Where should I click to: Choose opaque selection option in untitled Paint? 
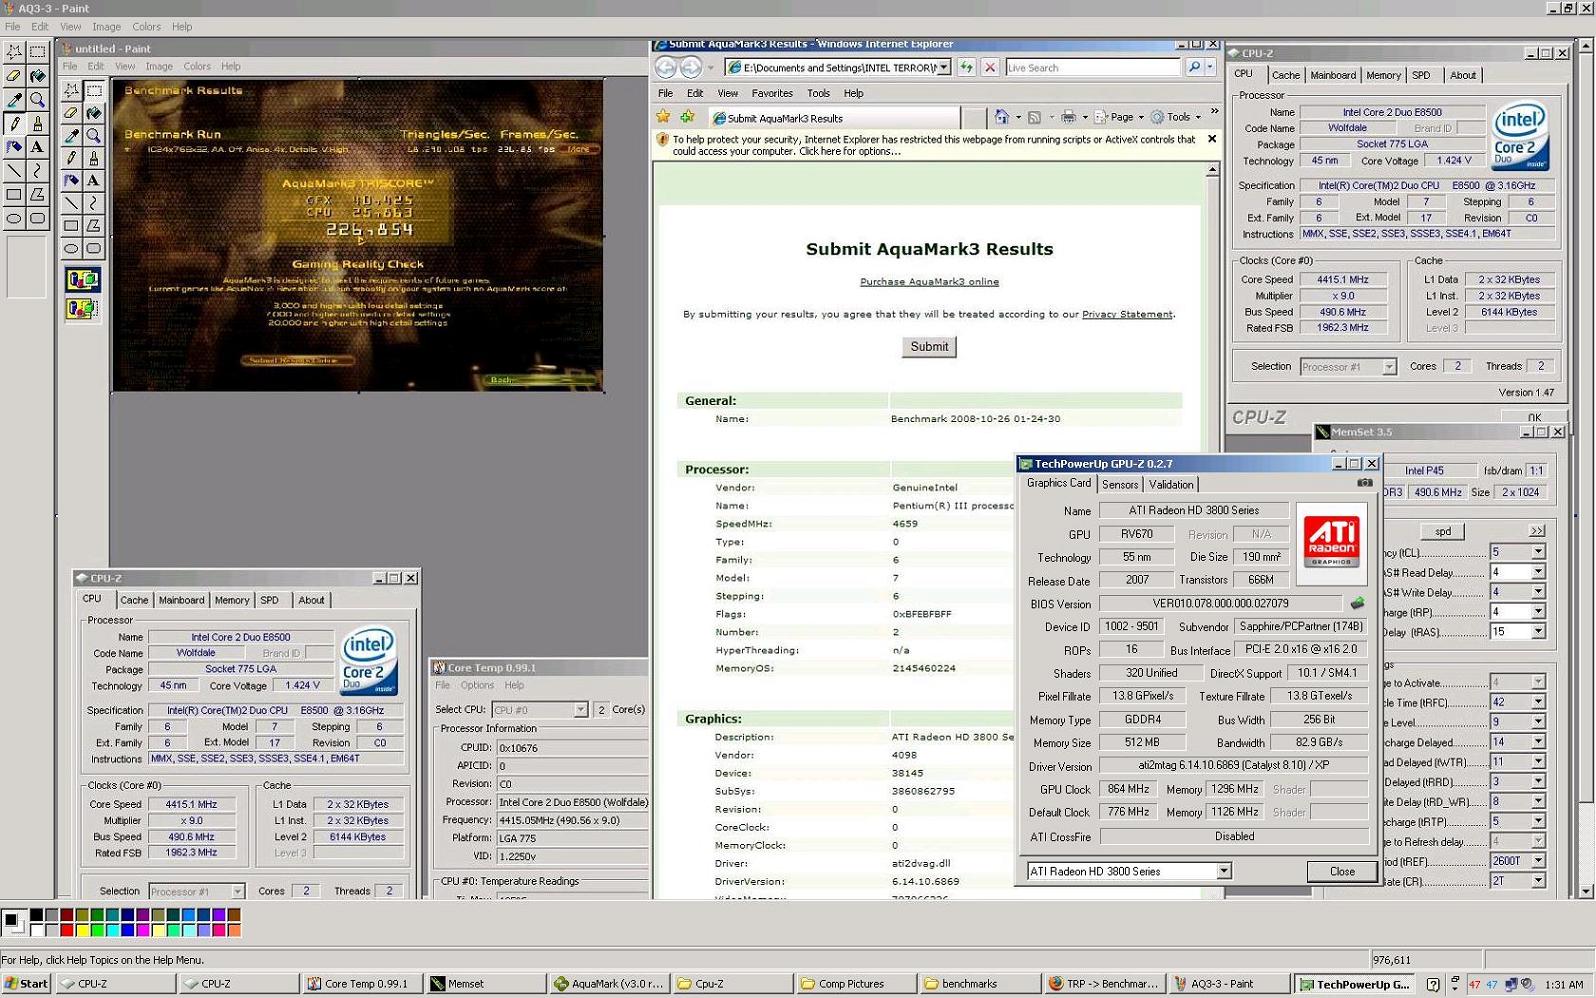pos(82,280)
